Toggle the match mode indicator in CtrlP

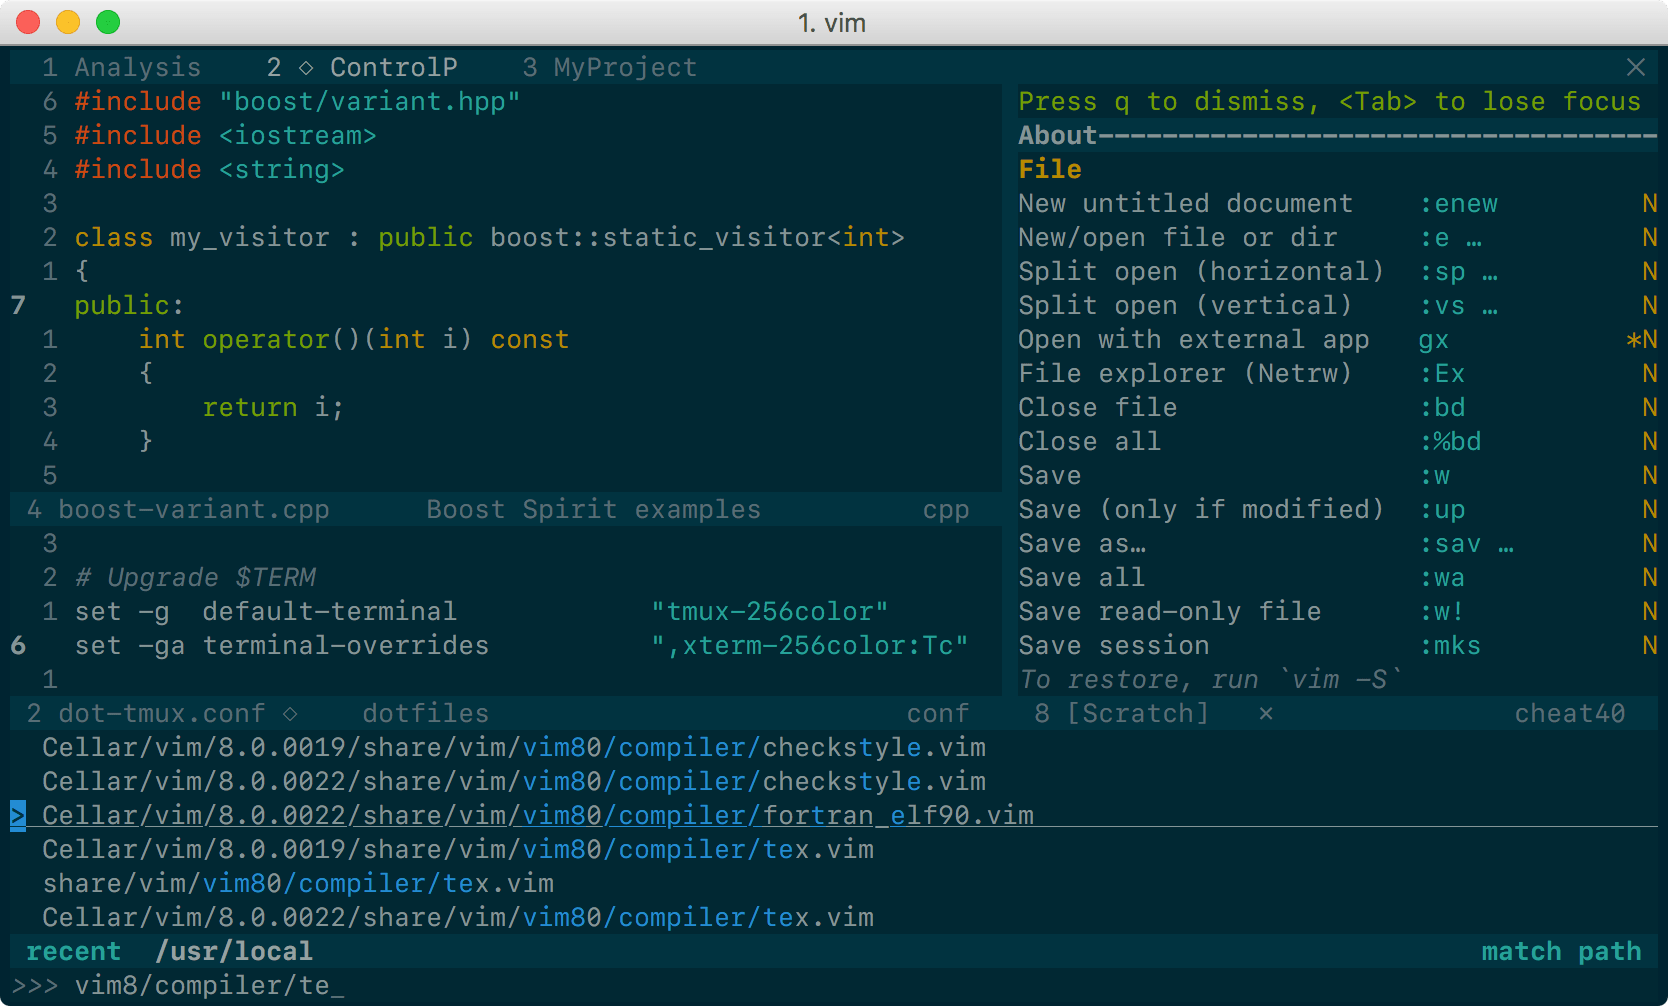[x=1521, y=951]
